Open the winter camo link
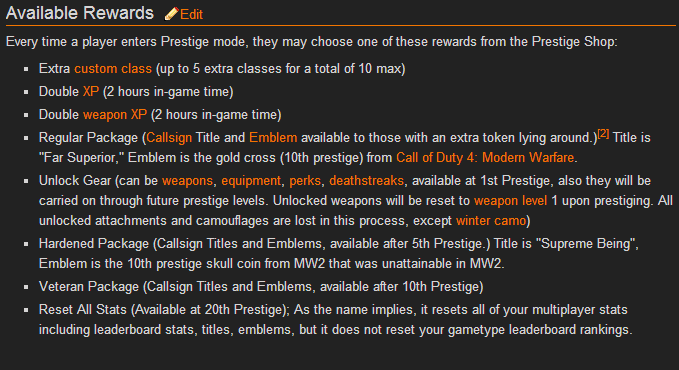679x370 pixels. click(x=491, y=221)
